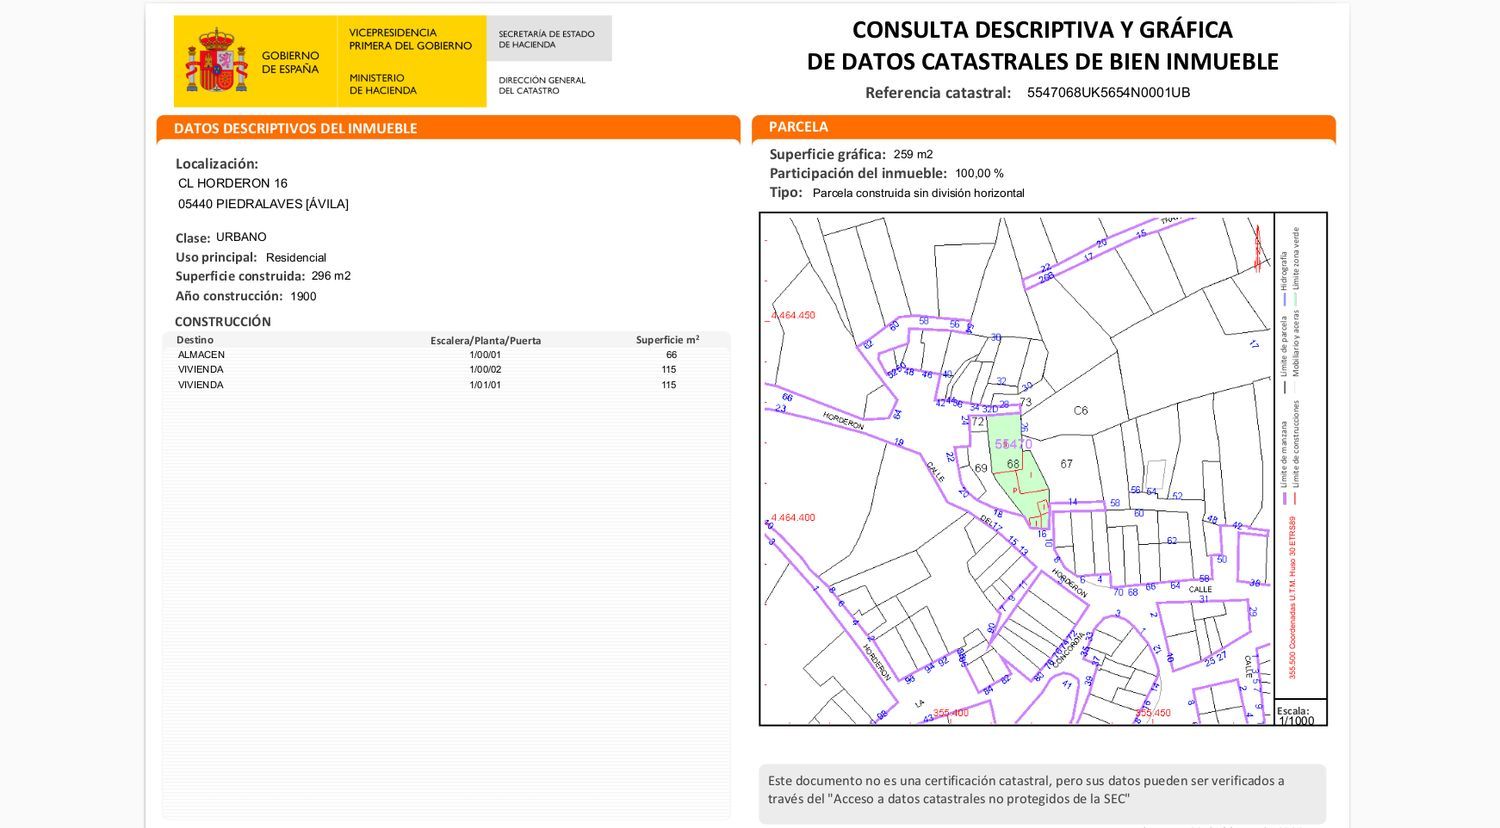Click the 'Clase:' label

(x=193, y=238)
